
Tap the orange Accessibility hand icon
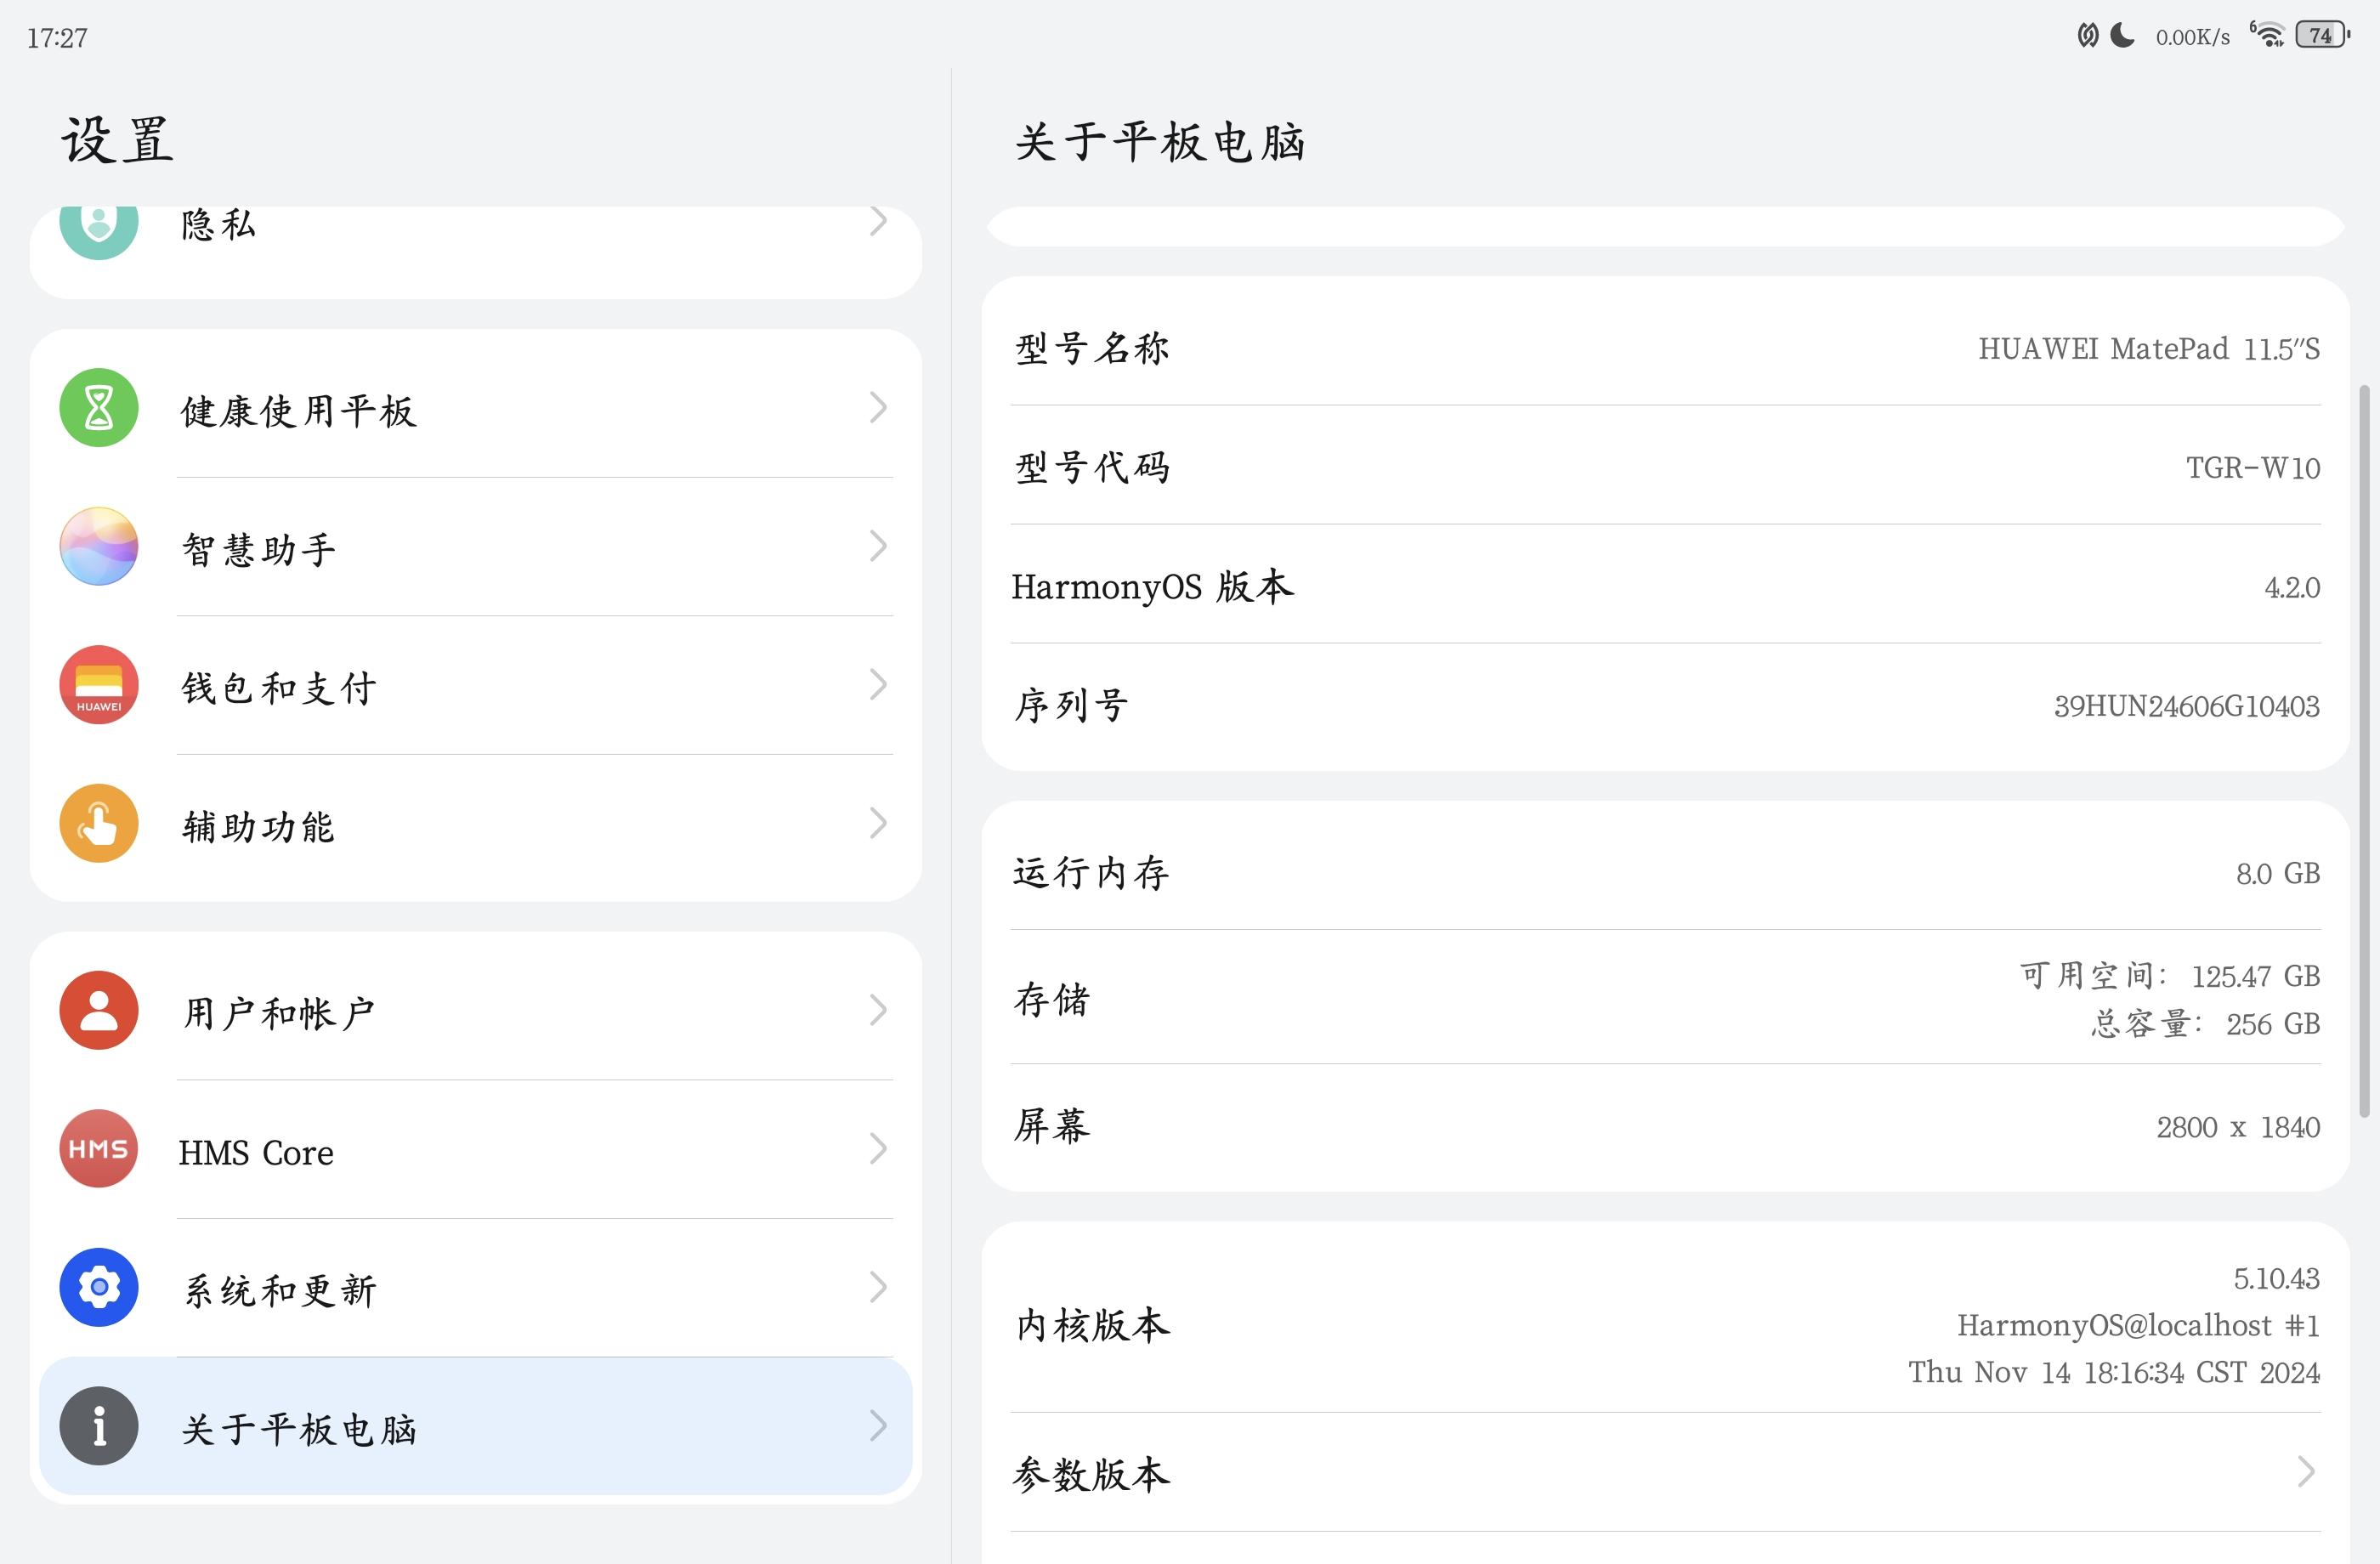point(98,824)
